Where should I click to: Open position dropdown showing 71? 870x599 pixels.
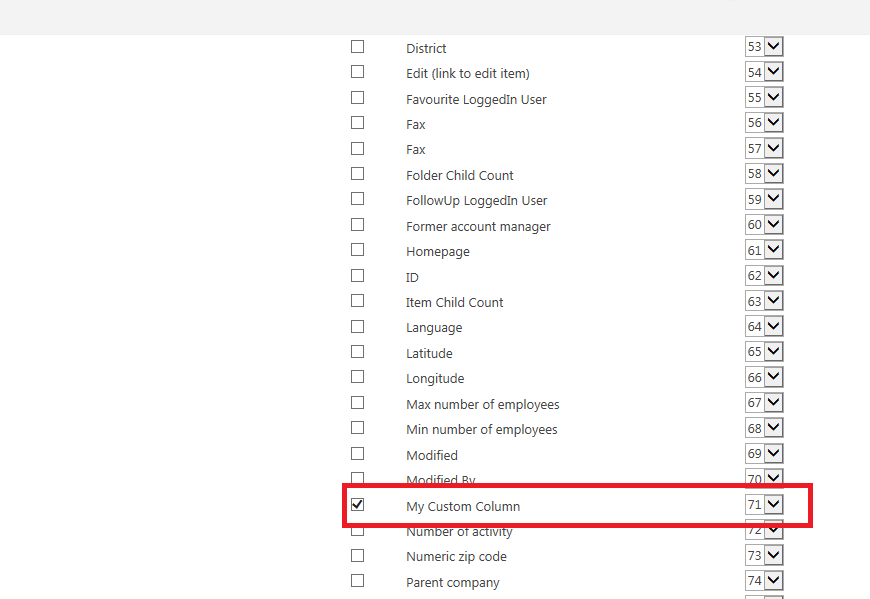pos(764,505)
